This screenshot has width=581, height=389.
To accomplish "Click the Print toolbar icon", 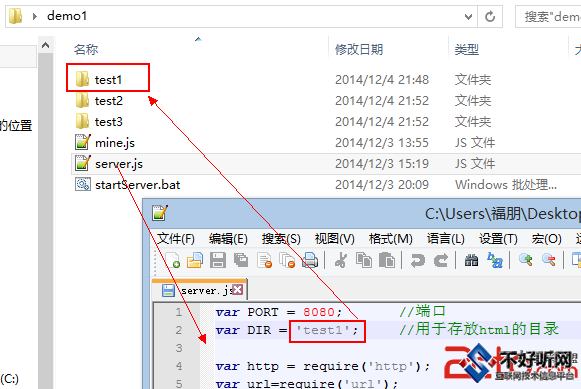I will pyautogui.click(x=310, y=260).
